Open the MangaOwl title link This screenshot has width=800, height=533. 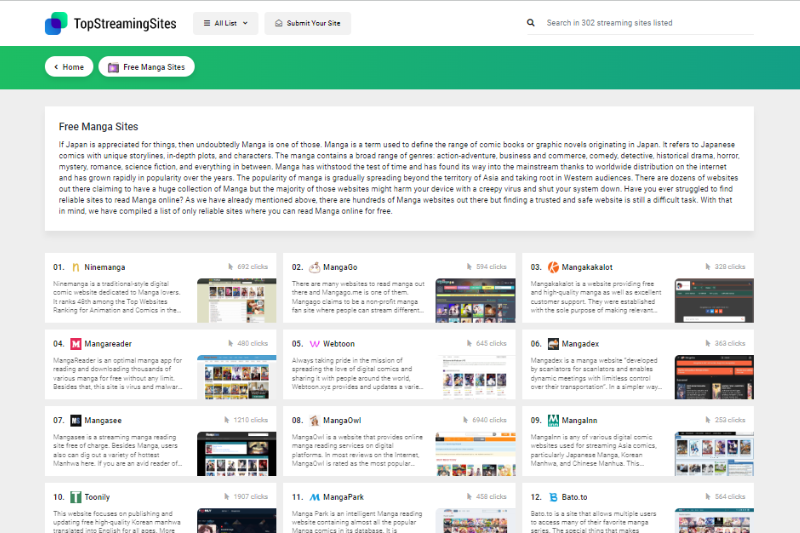pos(342,420)
